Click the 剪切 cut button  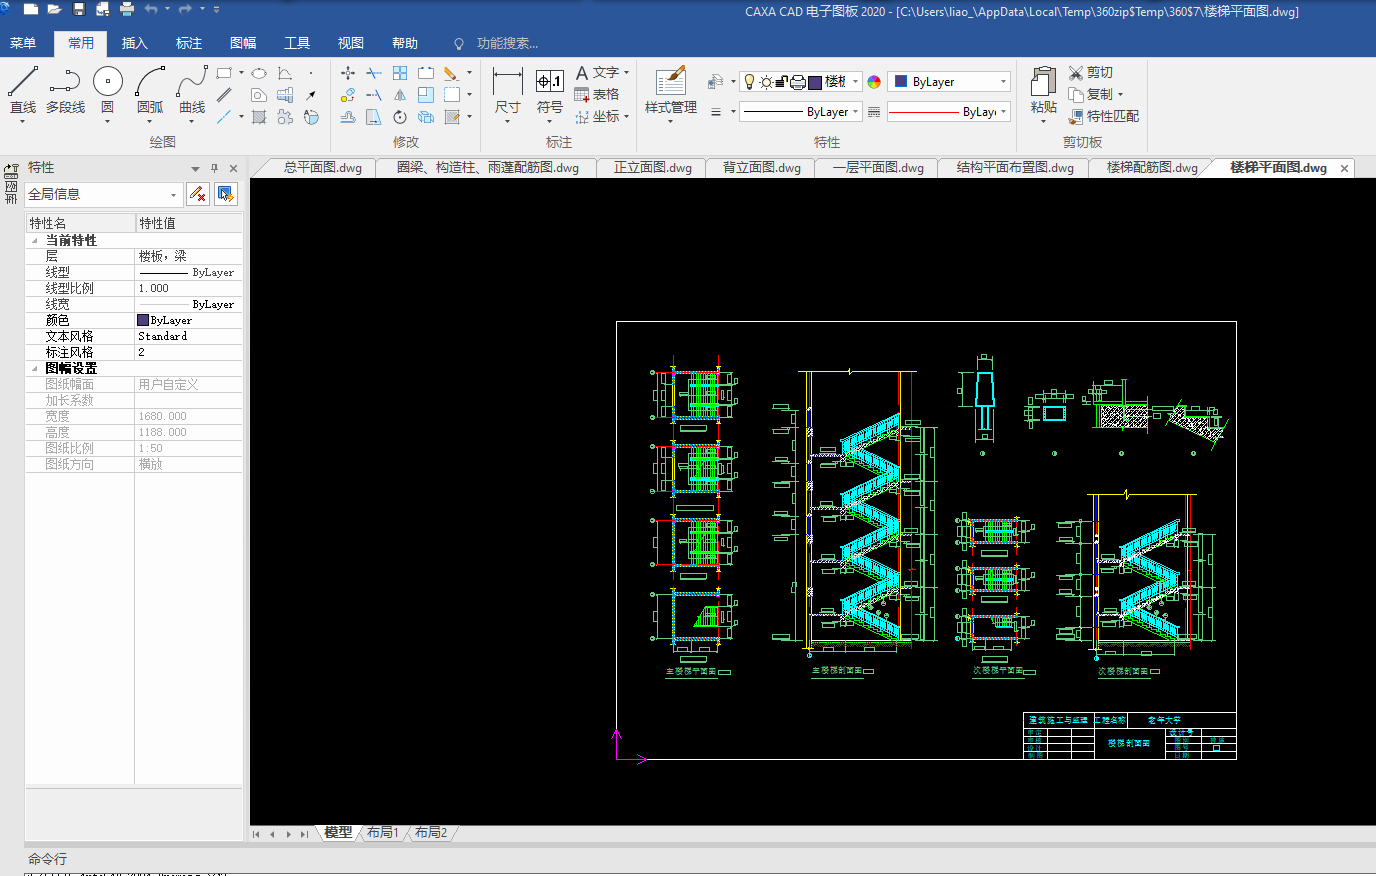tap(1091, 72)
